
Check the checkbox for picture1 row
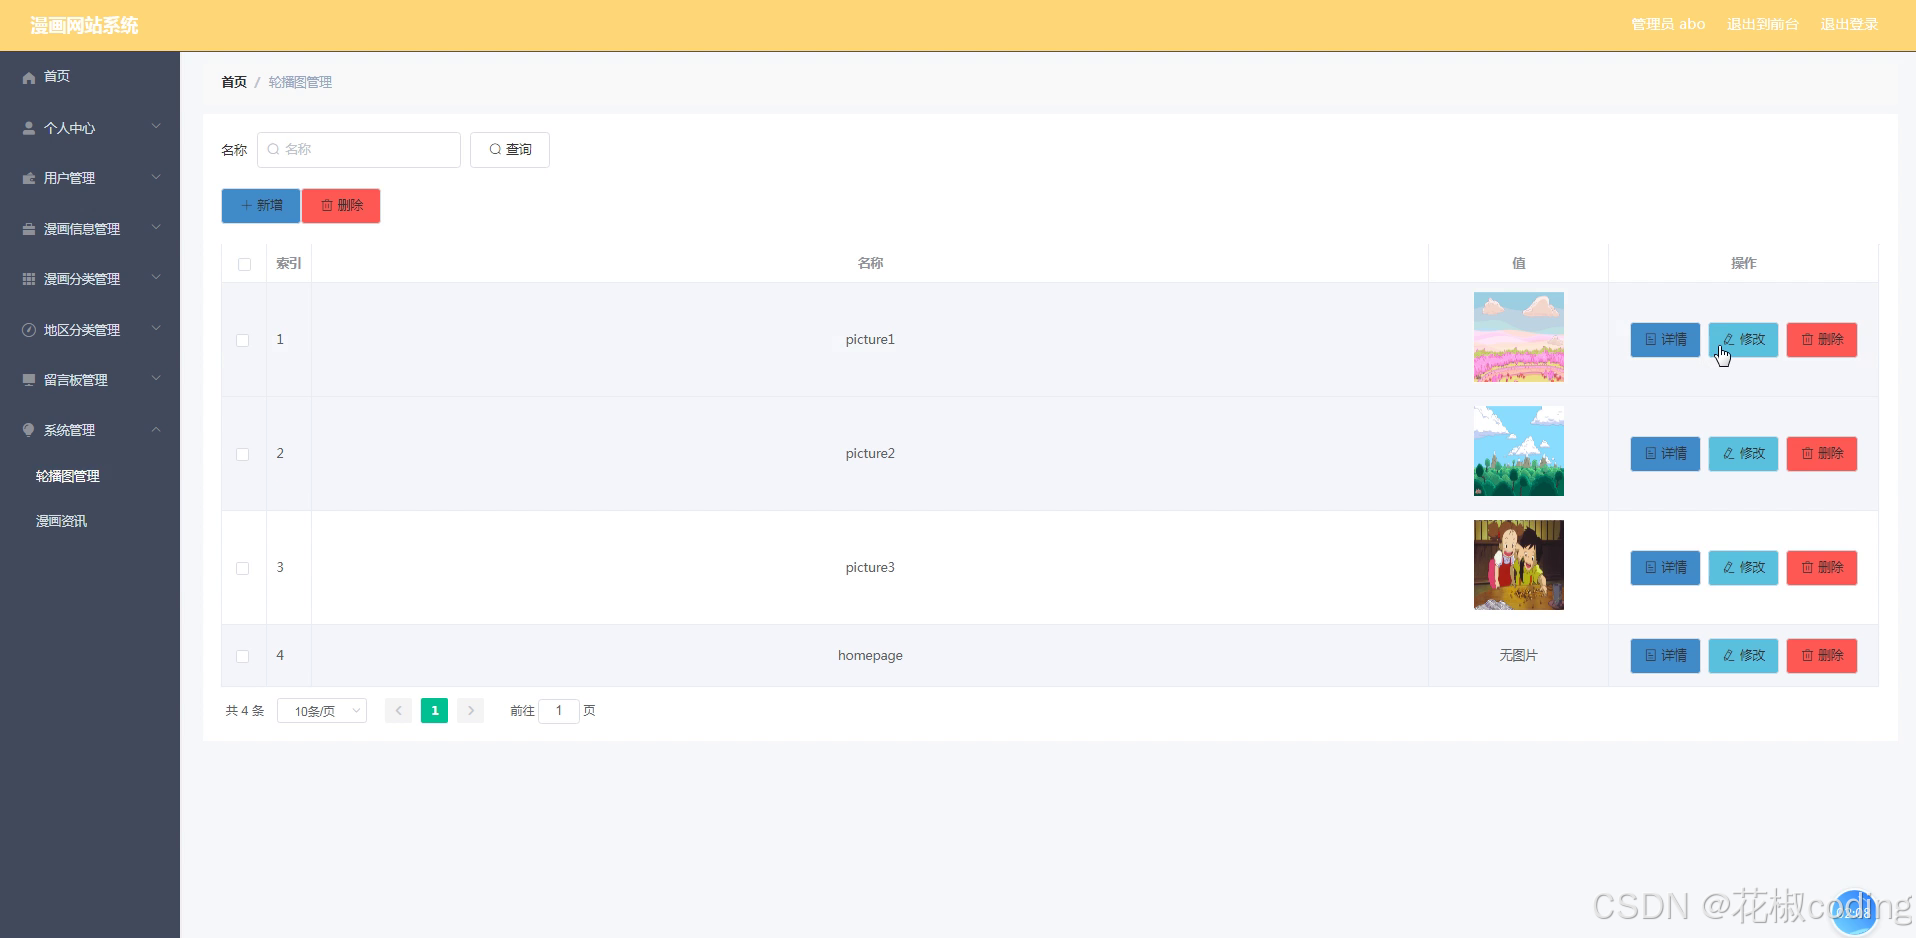[243, 340]
